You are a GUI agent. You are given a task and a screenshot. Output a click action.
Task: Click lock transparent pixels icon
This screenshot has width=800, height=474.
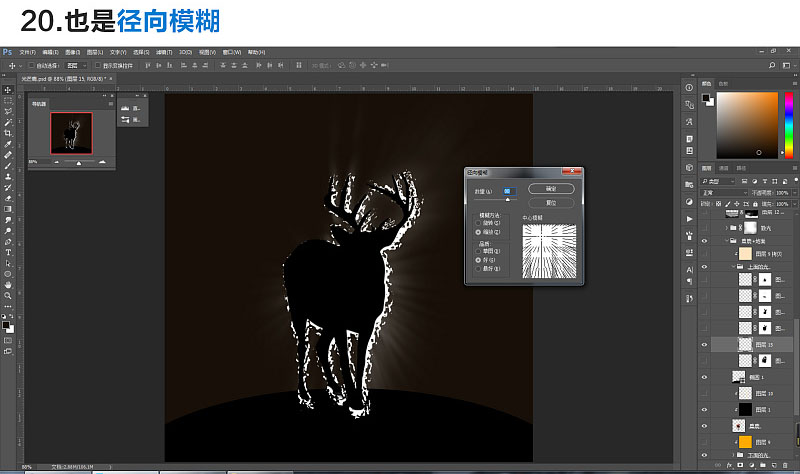click(x=719, y=204)
